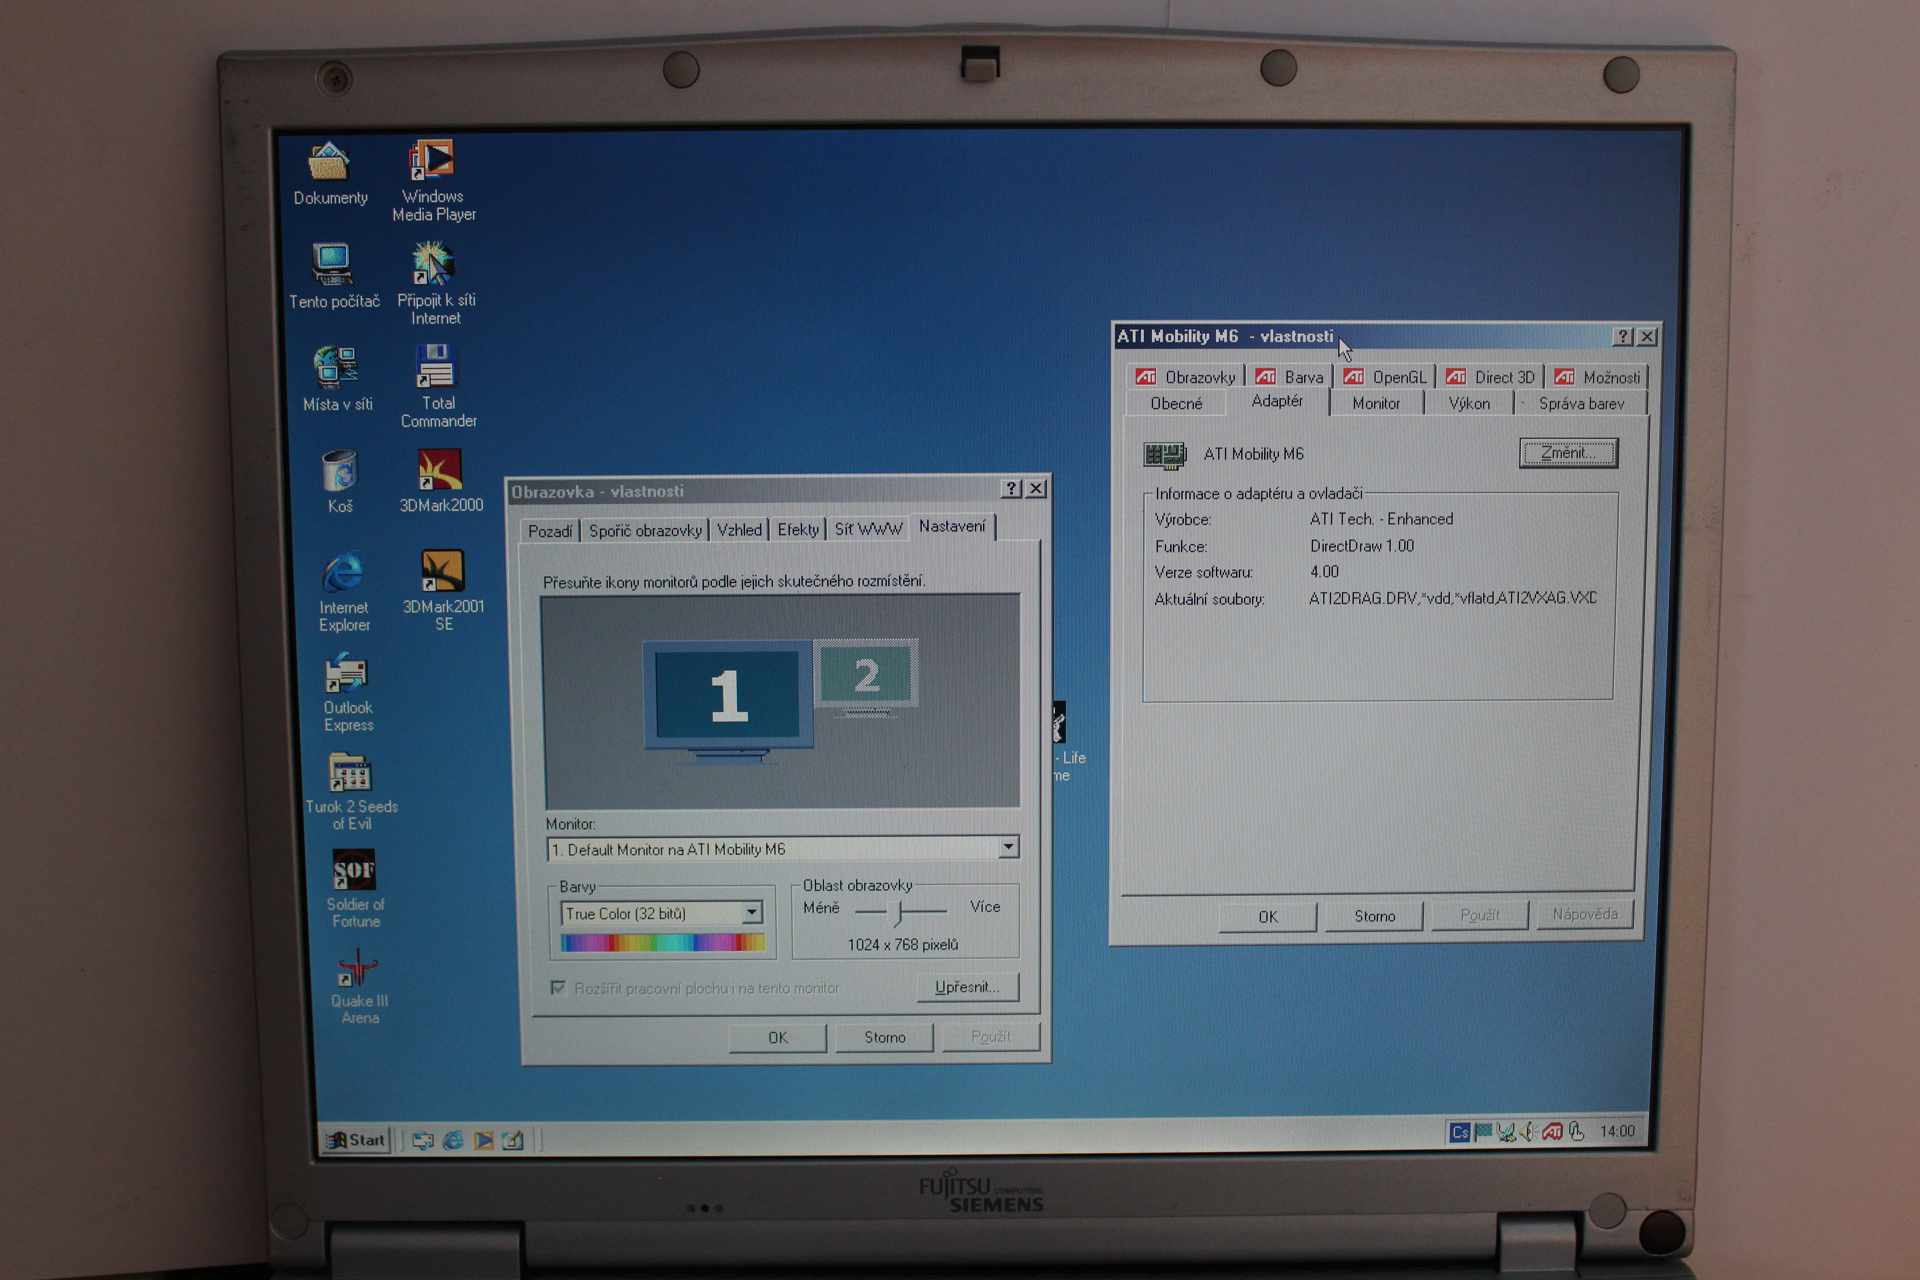
Task: Open the Koš recycle bin icon
Action: click(x=340, y=481)
